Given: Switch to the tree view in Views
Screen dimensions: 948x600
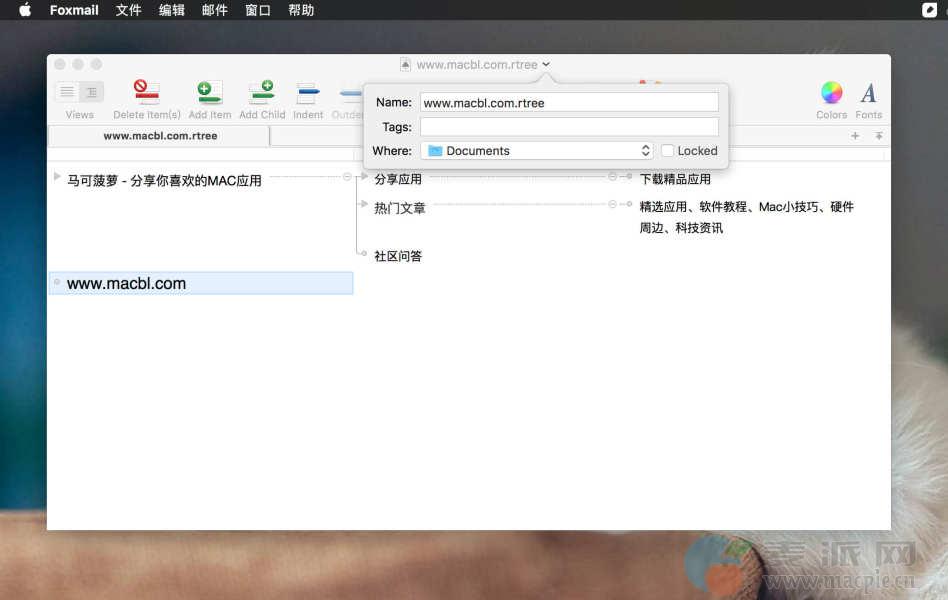Looking at the screenshot, I should (91, 92).
